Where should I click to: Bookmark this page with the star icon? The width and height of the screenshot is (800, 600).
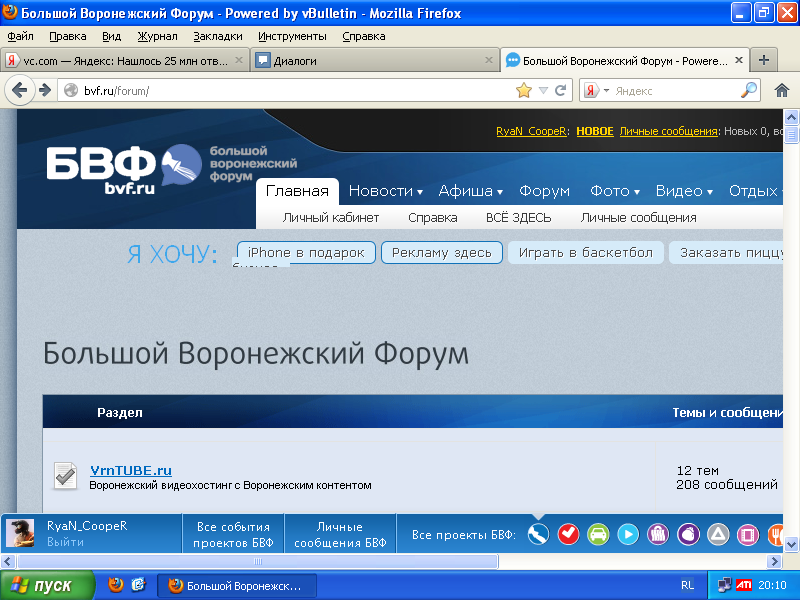pos(523,91)
